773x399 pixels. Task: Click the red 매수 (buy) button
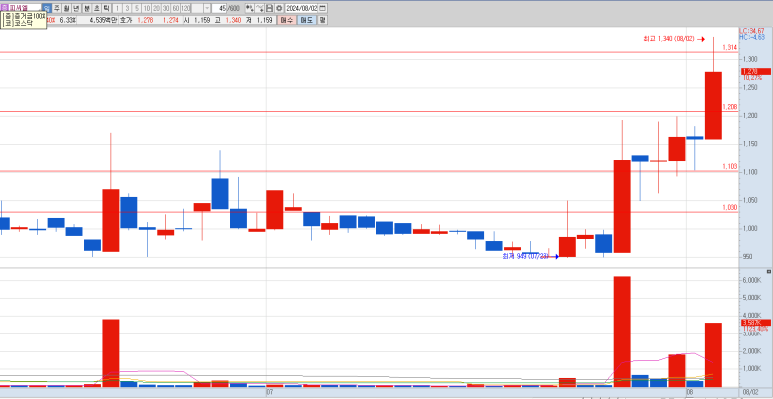tap(286, 20)
